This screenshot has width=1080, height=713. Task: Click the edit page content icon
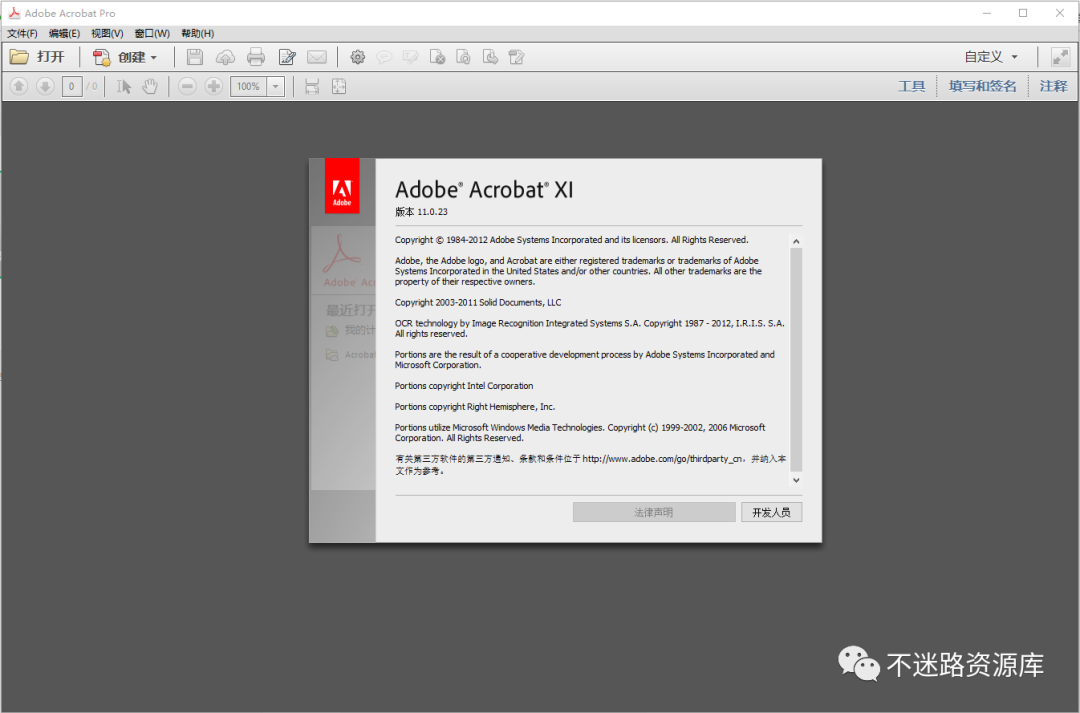pos(517,57)
